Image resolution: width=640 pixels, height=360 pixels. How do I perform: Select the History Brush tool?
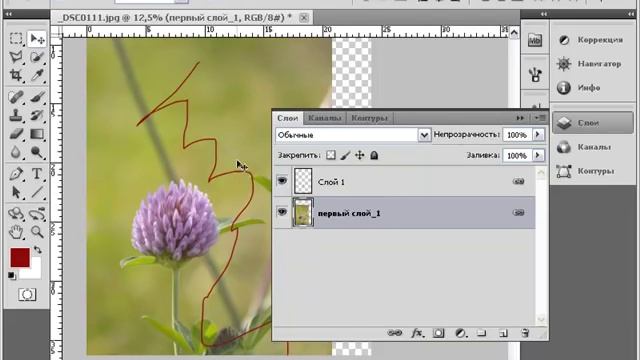37,116
